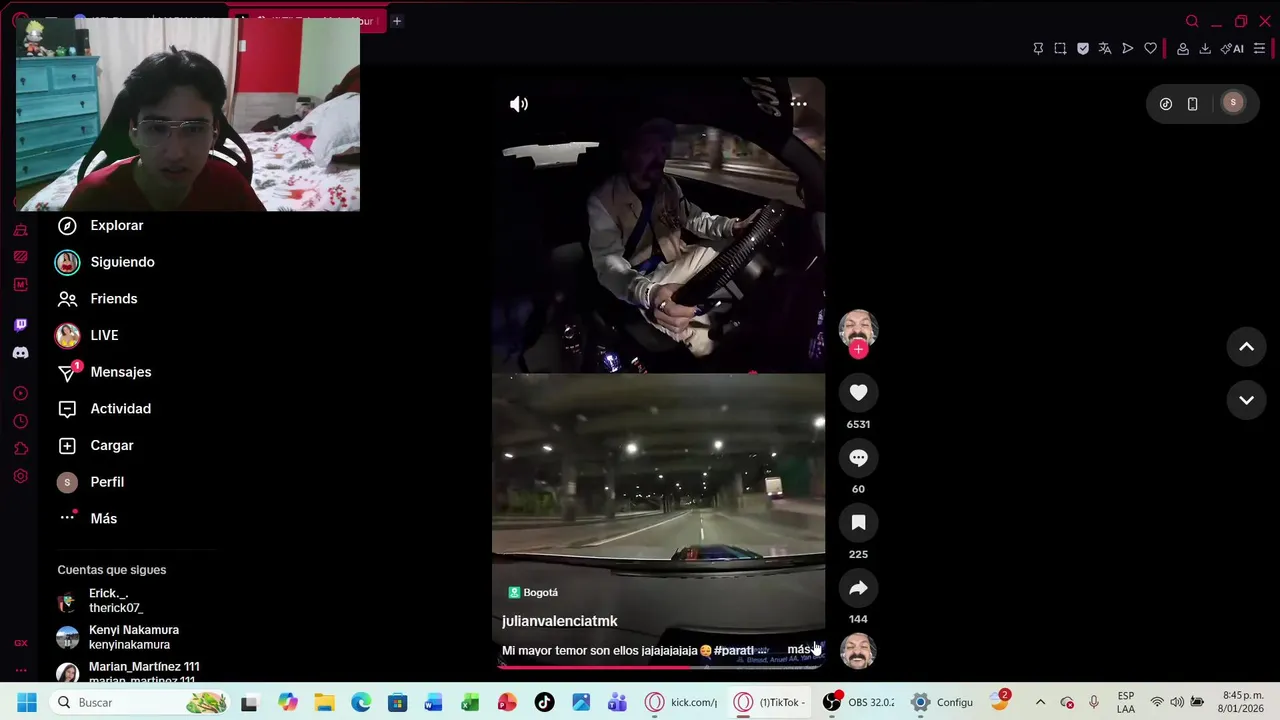The image size is (1280, 720).
Task: Open Easy Setup sliders menu
Action: point(1259,49)
